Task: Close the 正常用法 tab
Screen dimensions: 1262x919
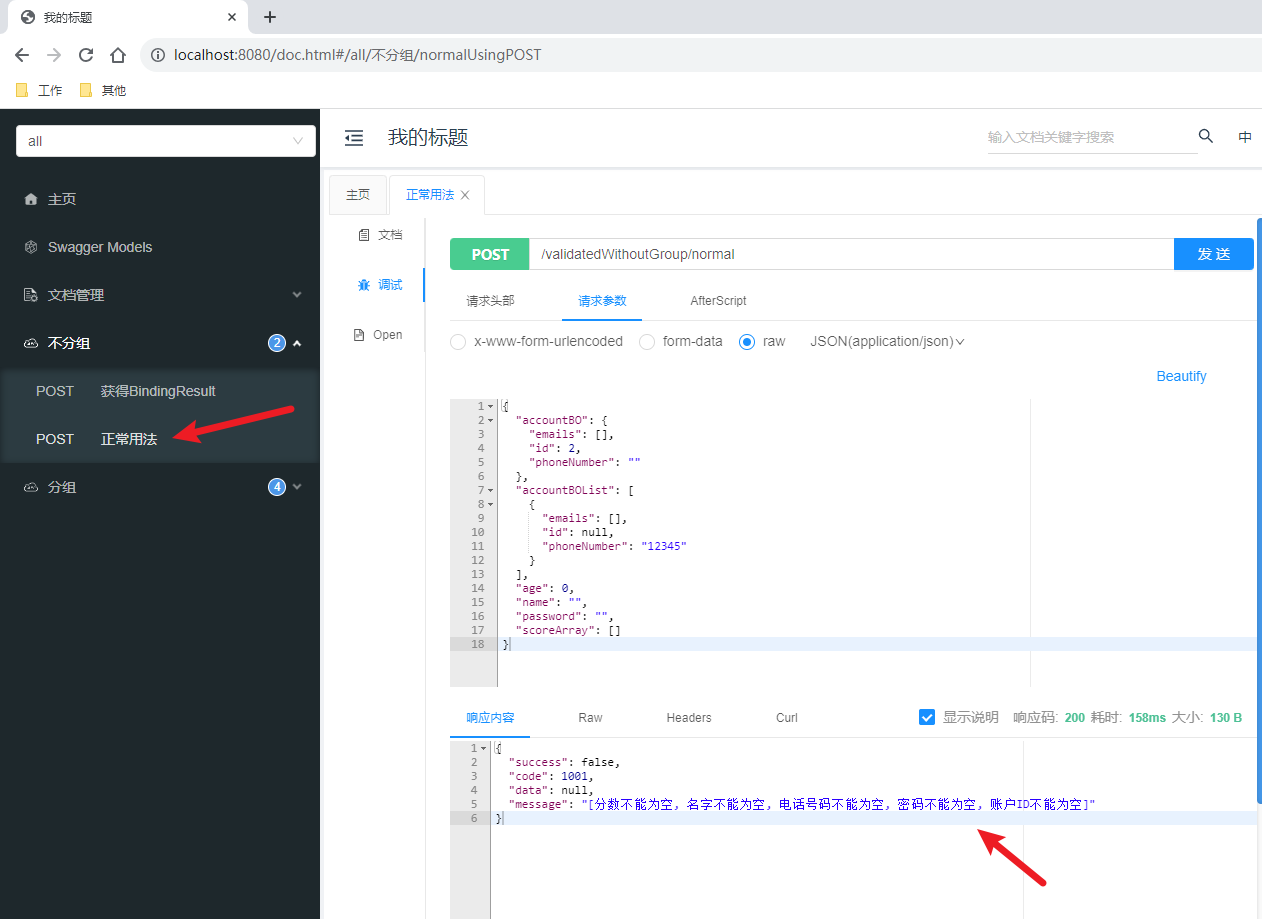Action: click(x=465, y=195)
